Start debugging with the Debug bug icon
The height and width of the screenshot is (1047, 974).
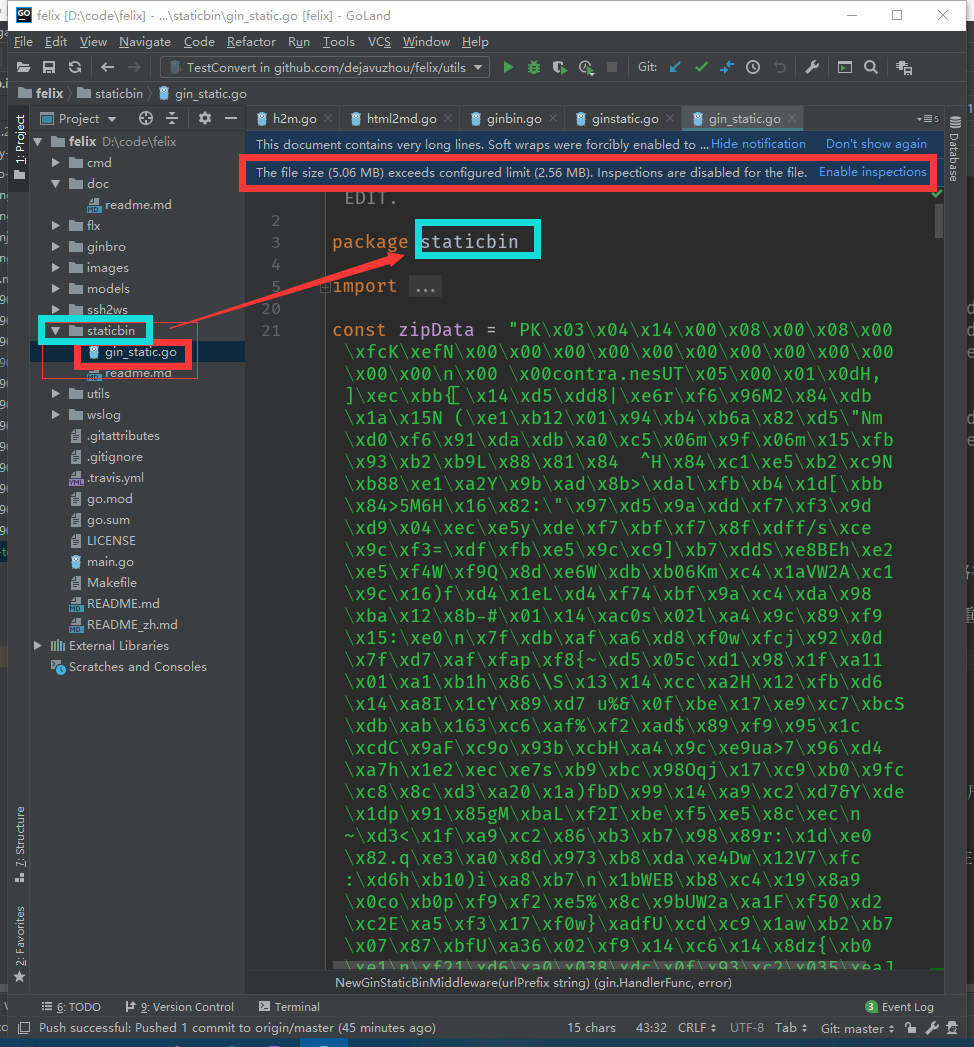click(534, 67)
